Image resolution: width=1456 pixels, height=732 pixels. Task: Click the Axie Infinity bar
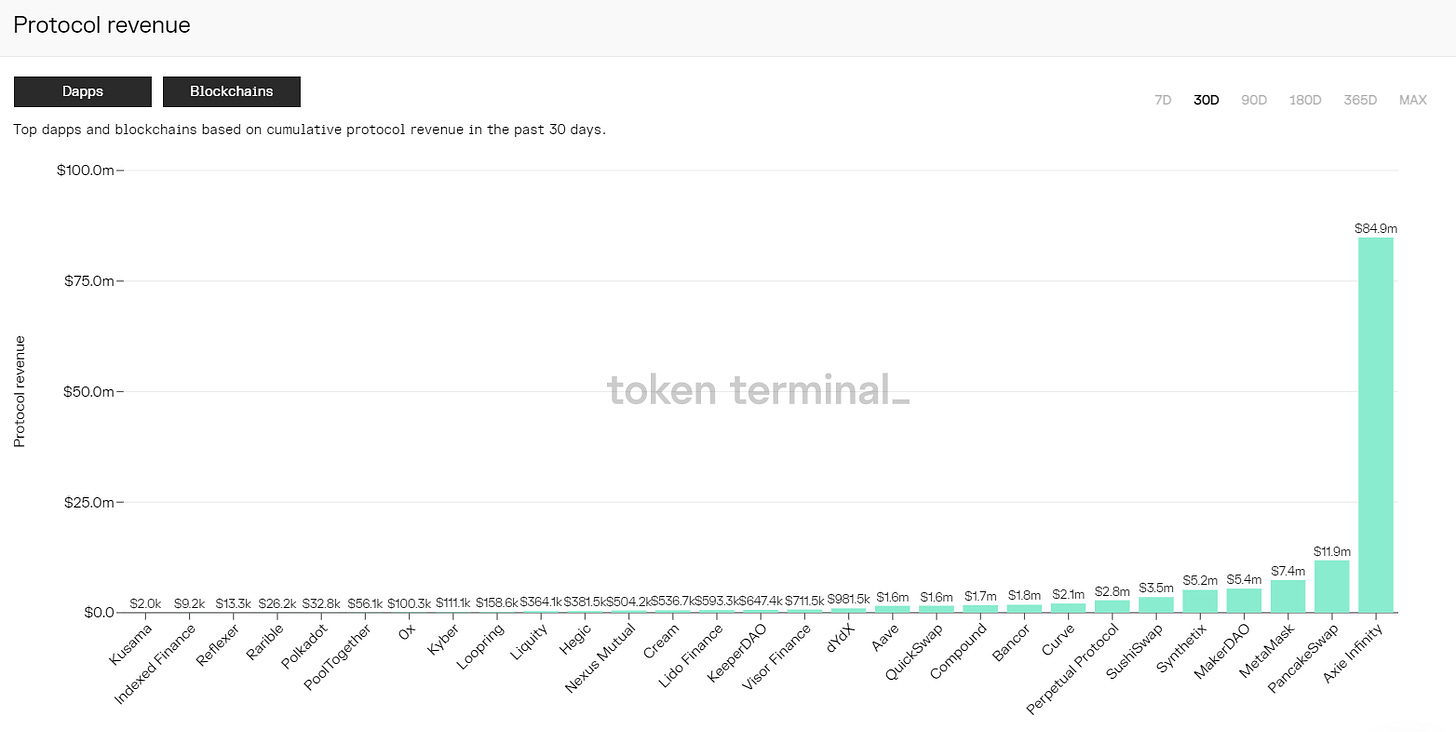[x=1376, y=425]
